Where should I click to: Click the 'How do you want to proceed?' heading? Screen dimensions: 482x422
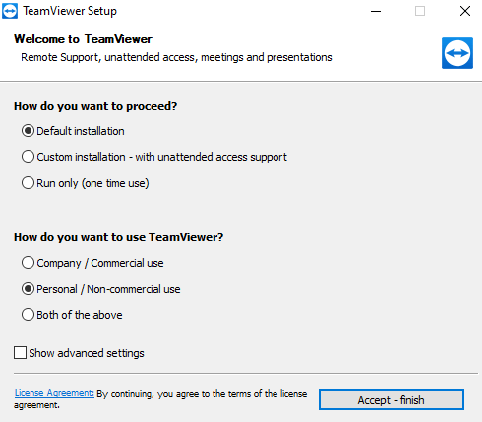coord(96,106)
